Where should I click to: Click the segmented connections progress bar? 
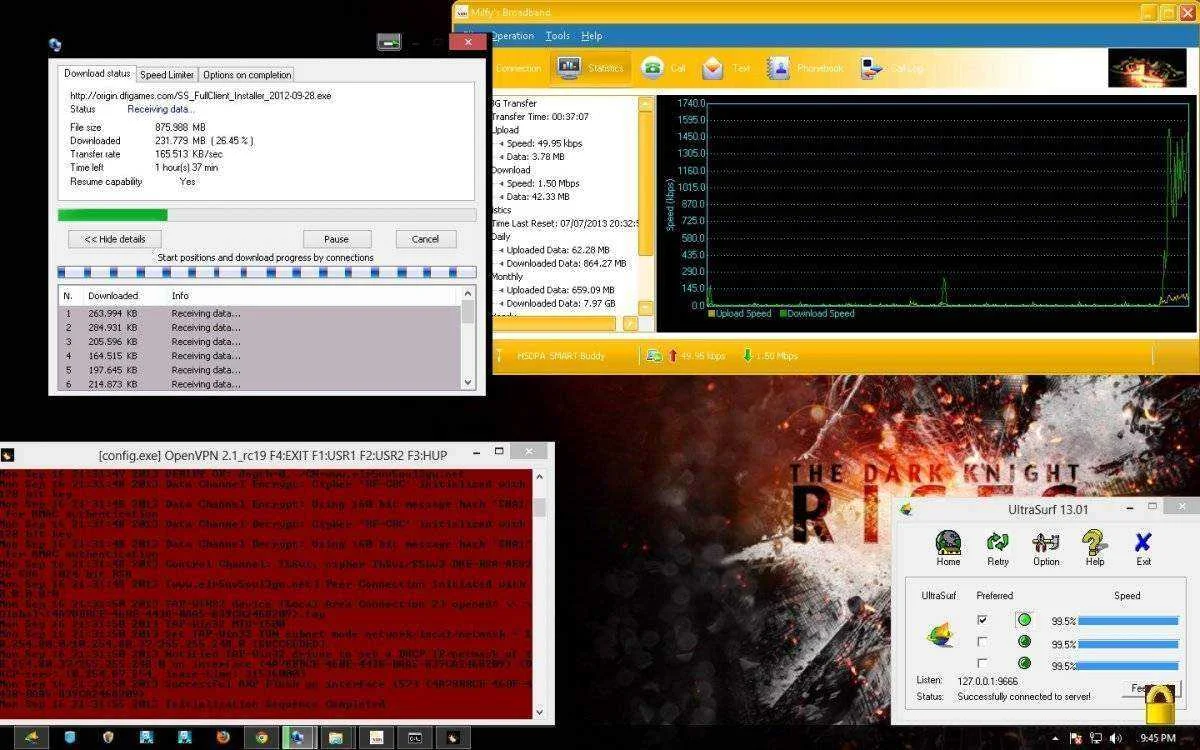[266, 272]
